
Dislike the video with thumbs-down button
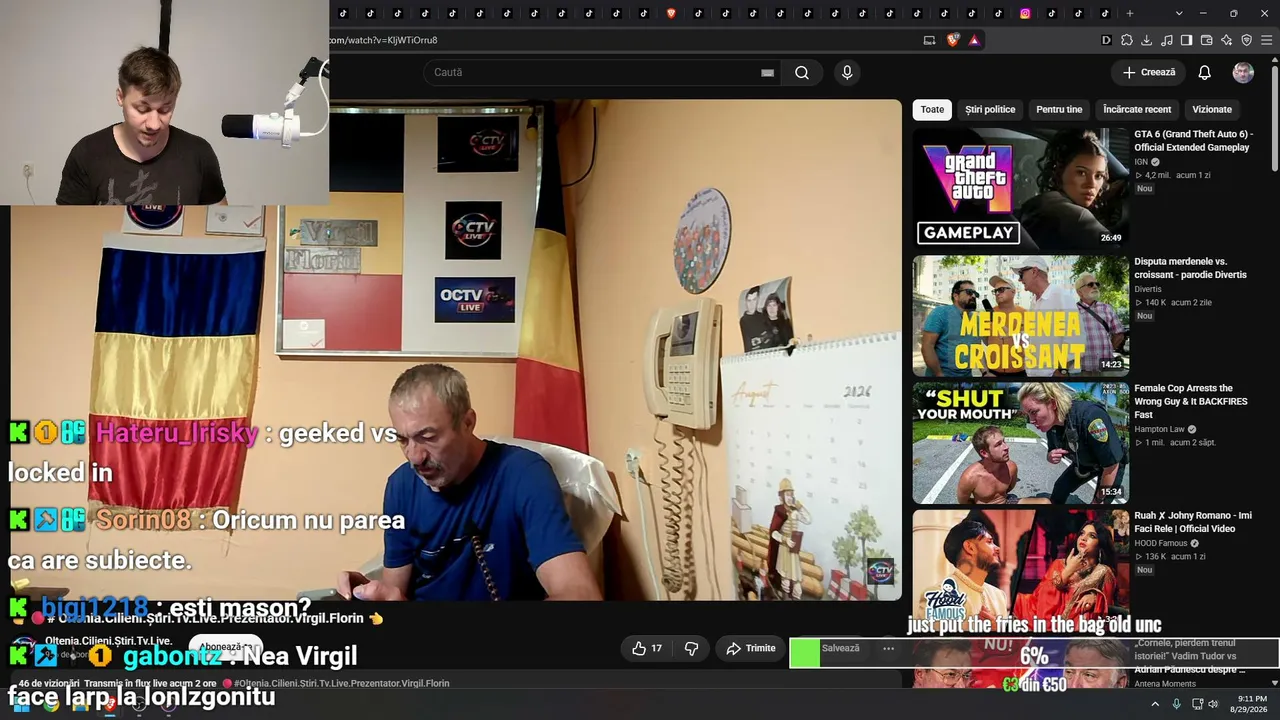point(691,648)
